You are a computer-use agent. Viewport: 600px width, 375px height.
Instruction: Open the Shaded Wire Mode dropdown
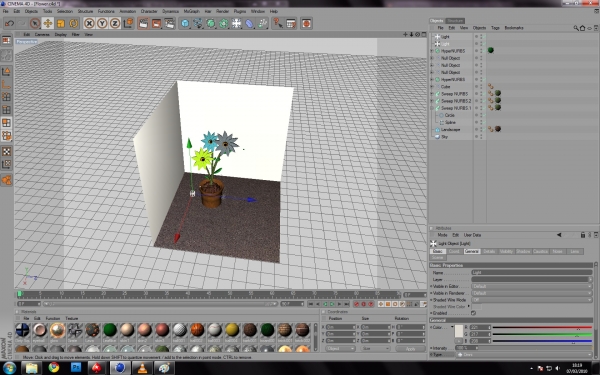(x=532, y=300)
